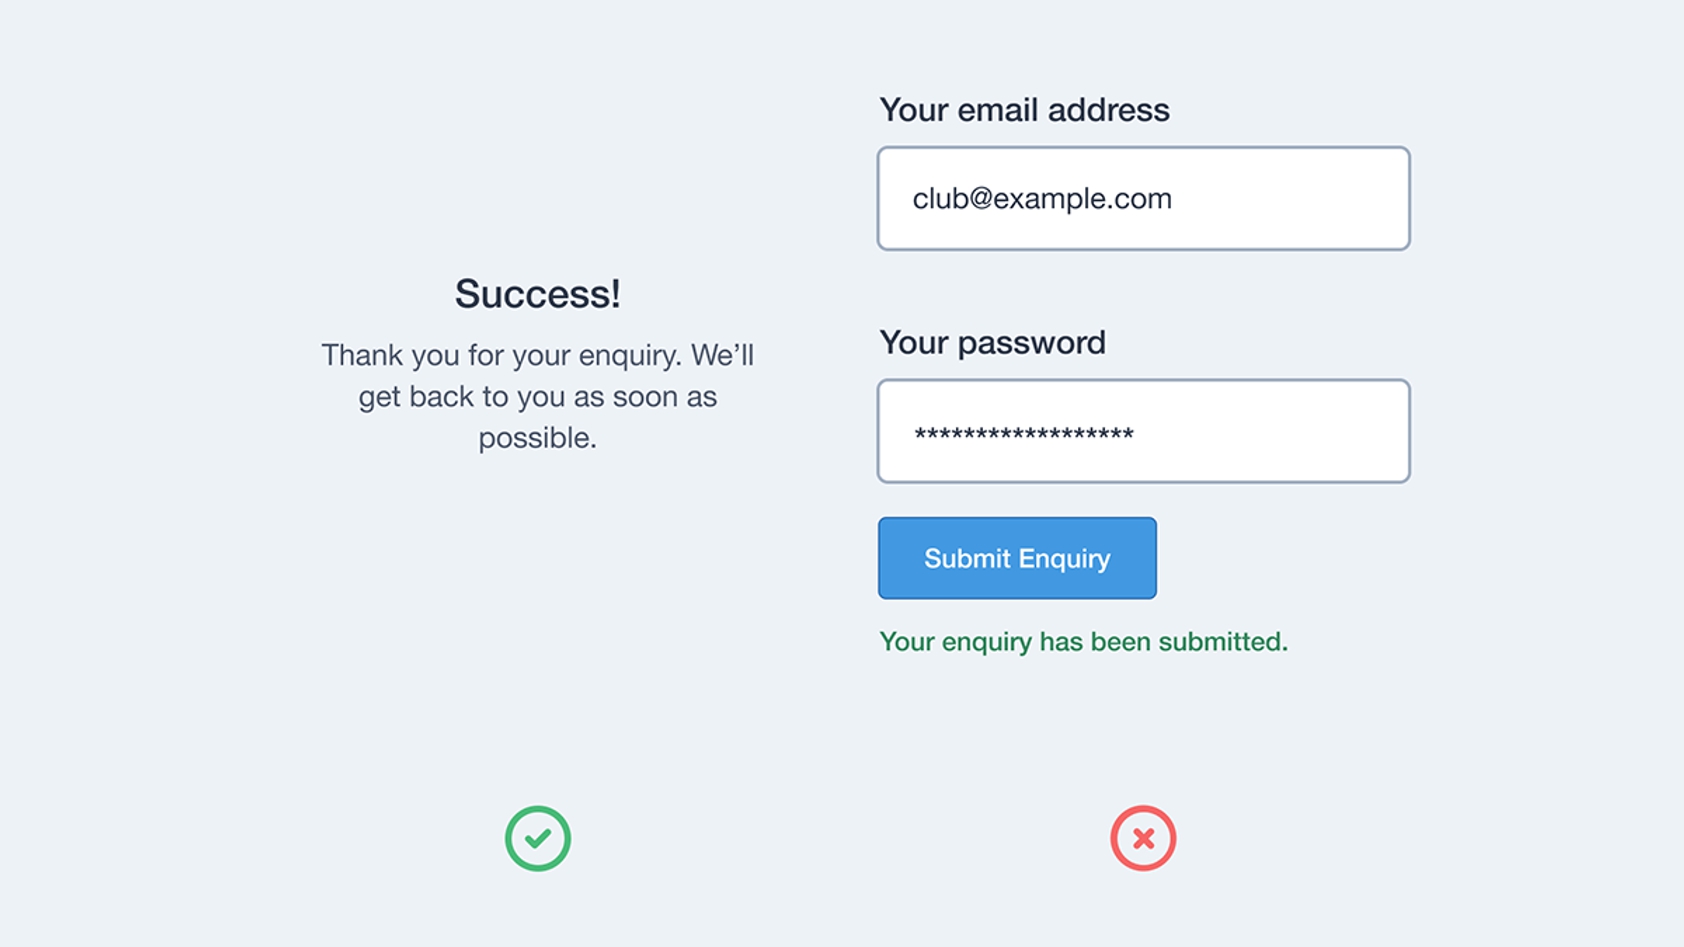
Task: Click the "Your email address" label
Action: [x=1024, y=110]
